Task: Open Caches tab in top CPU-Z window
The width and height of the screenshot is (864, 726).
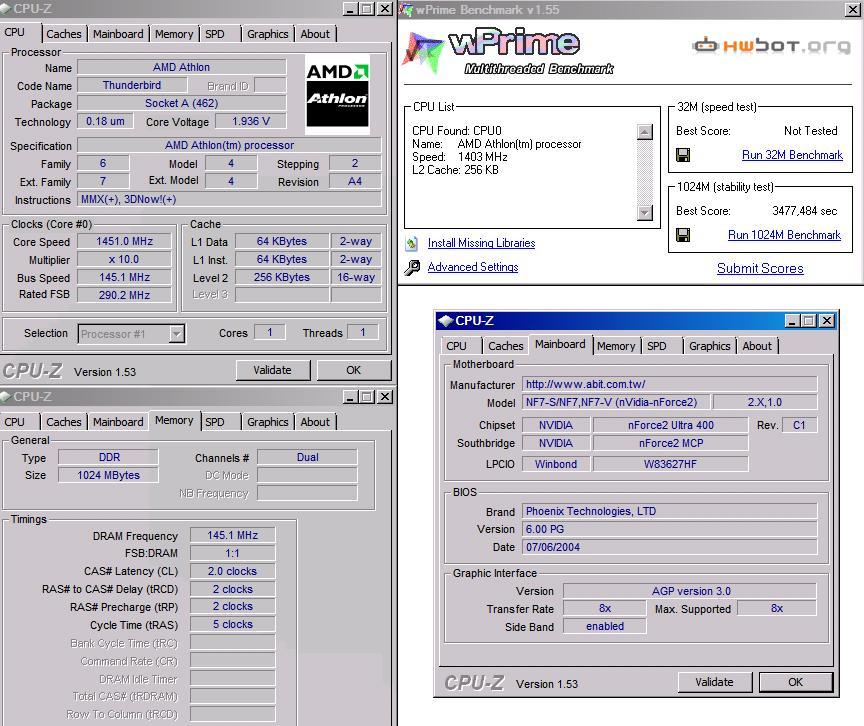Action: 64,34
